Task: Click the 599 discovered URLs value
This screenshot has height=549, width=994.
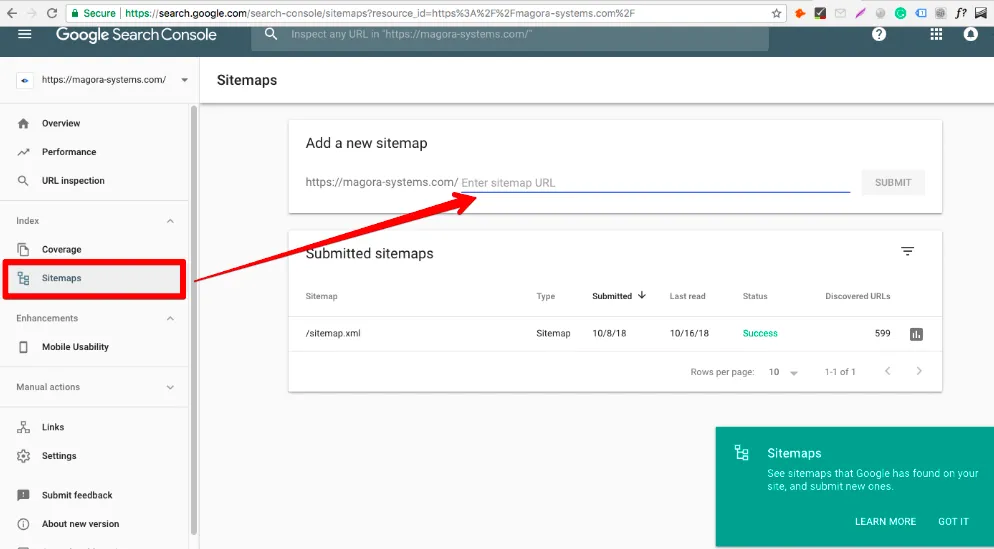Action: pos(882,333)
